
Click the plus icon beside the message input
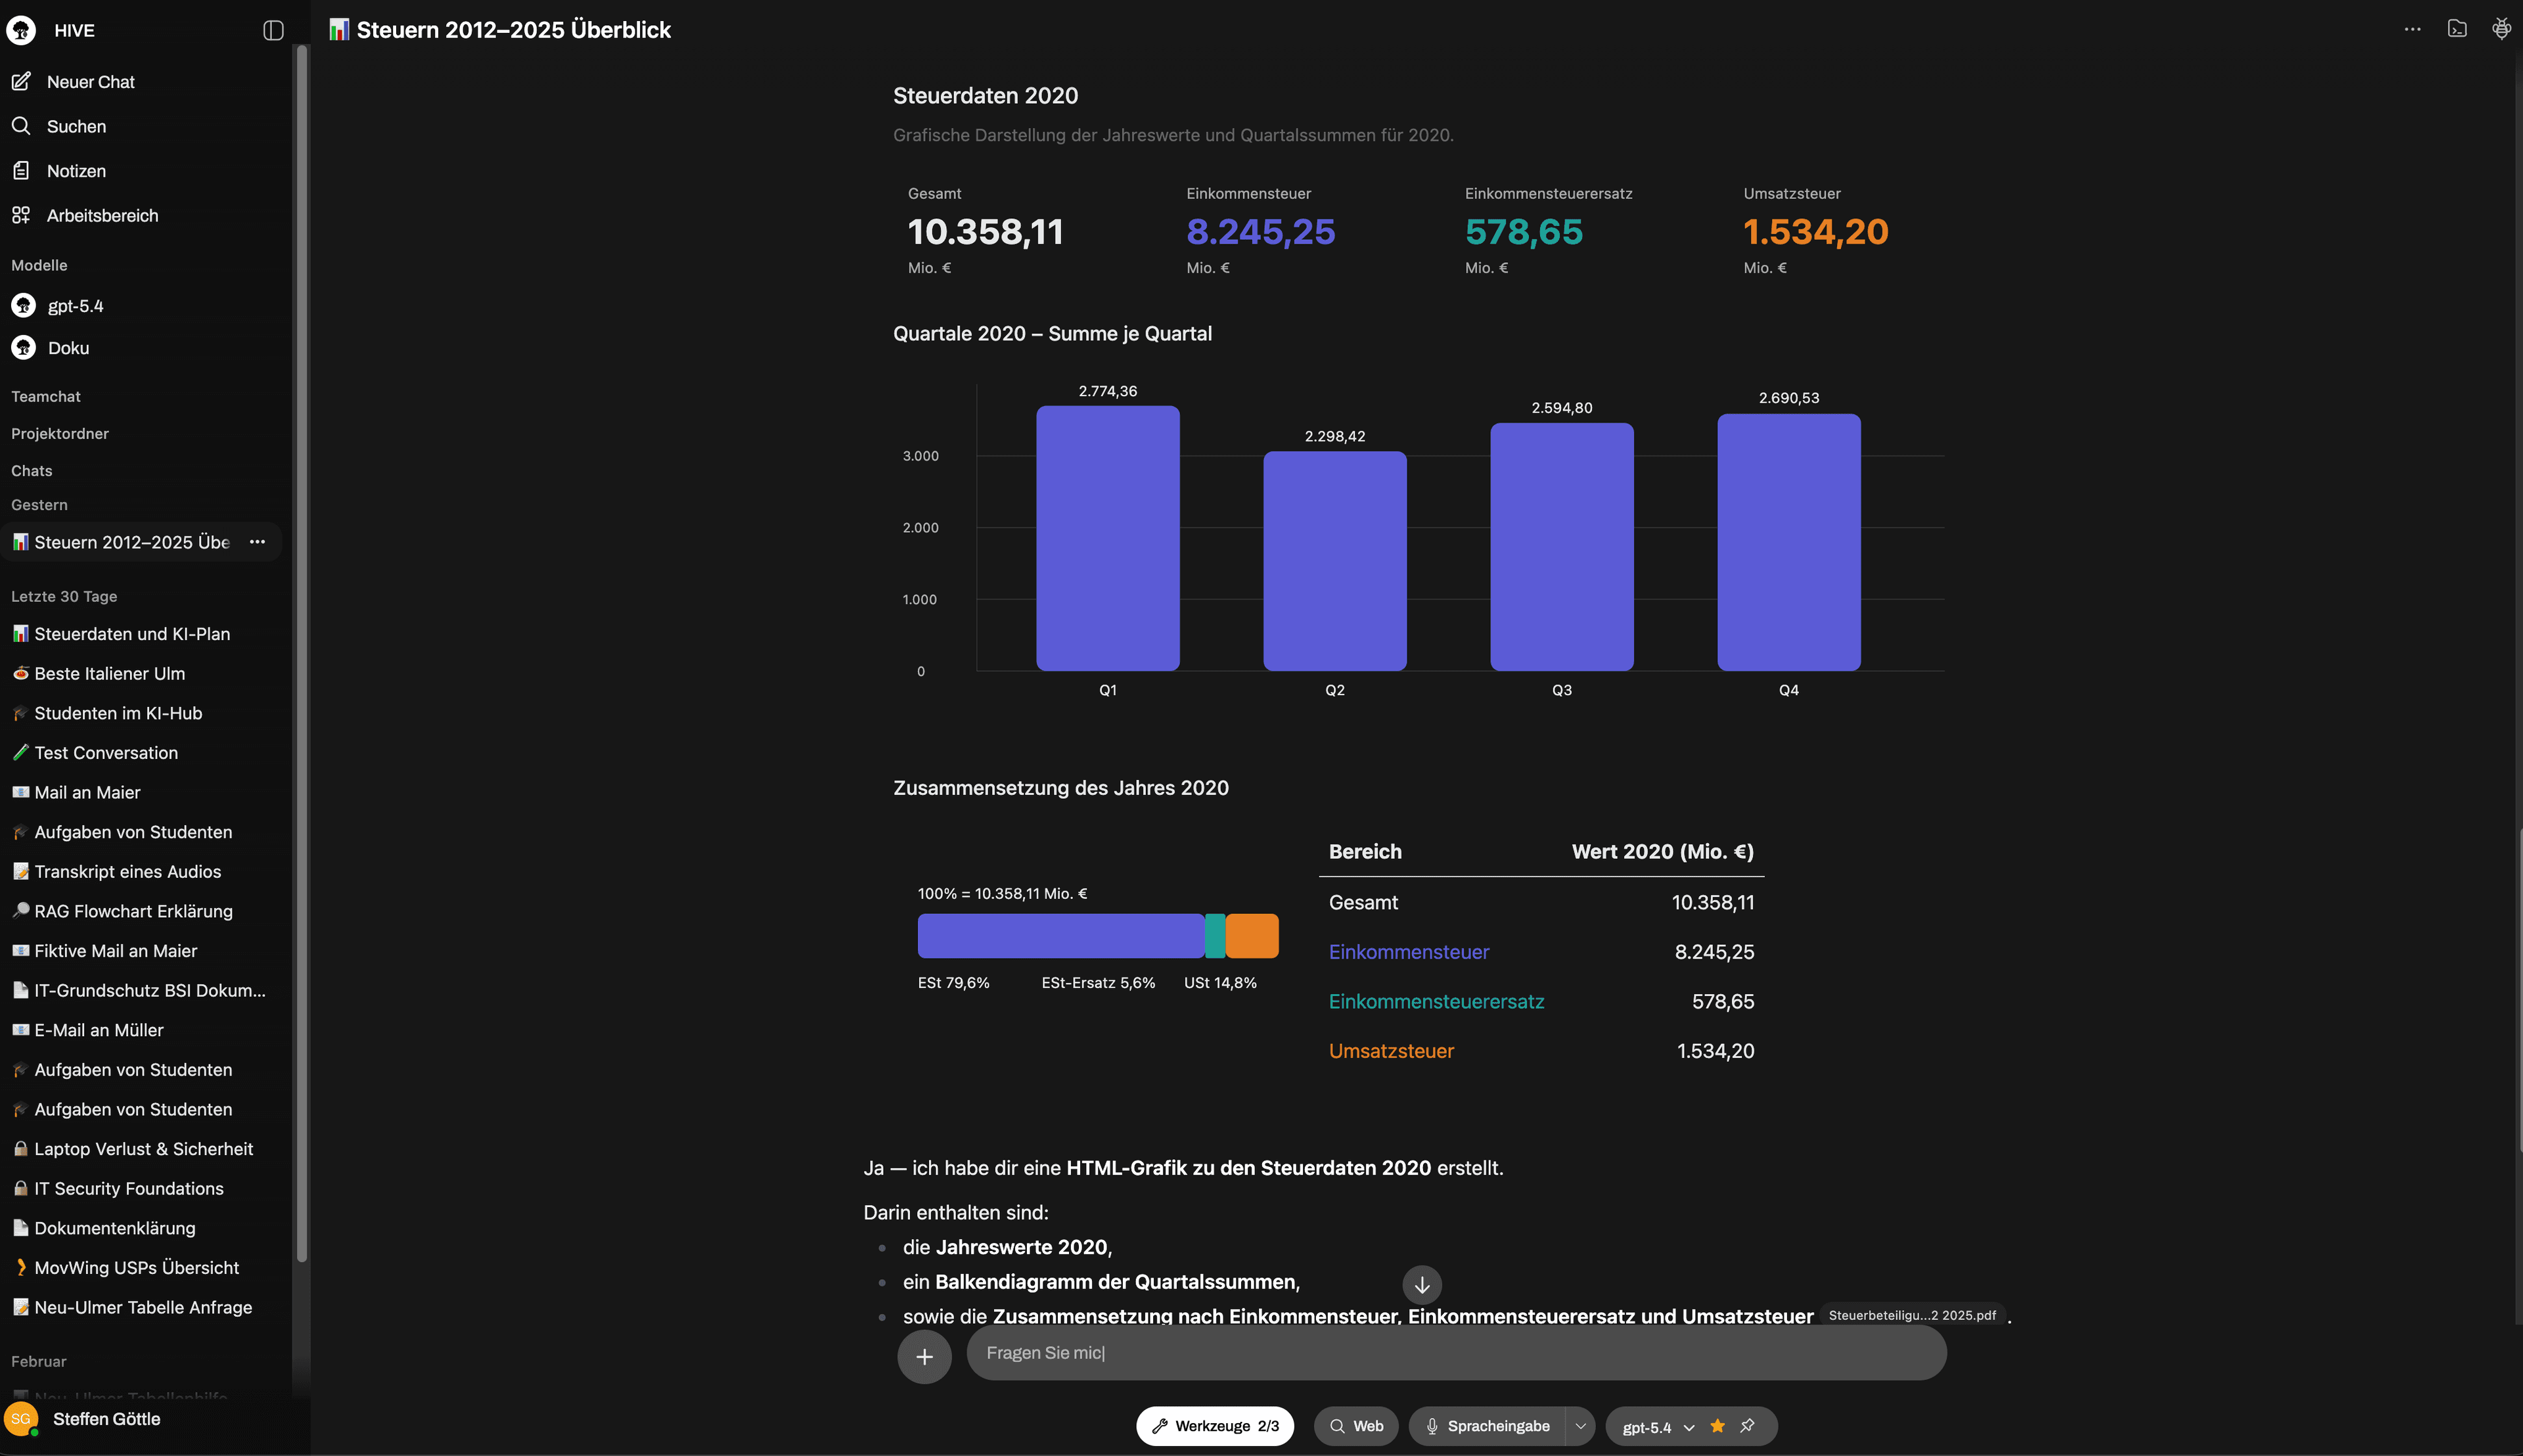click(924, 1356)
